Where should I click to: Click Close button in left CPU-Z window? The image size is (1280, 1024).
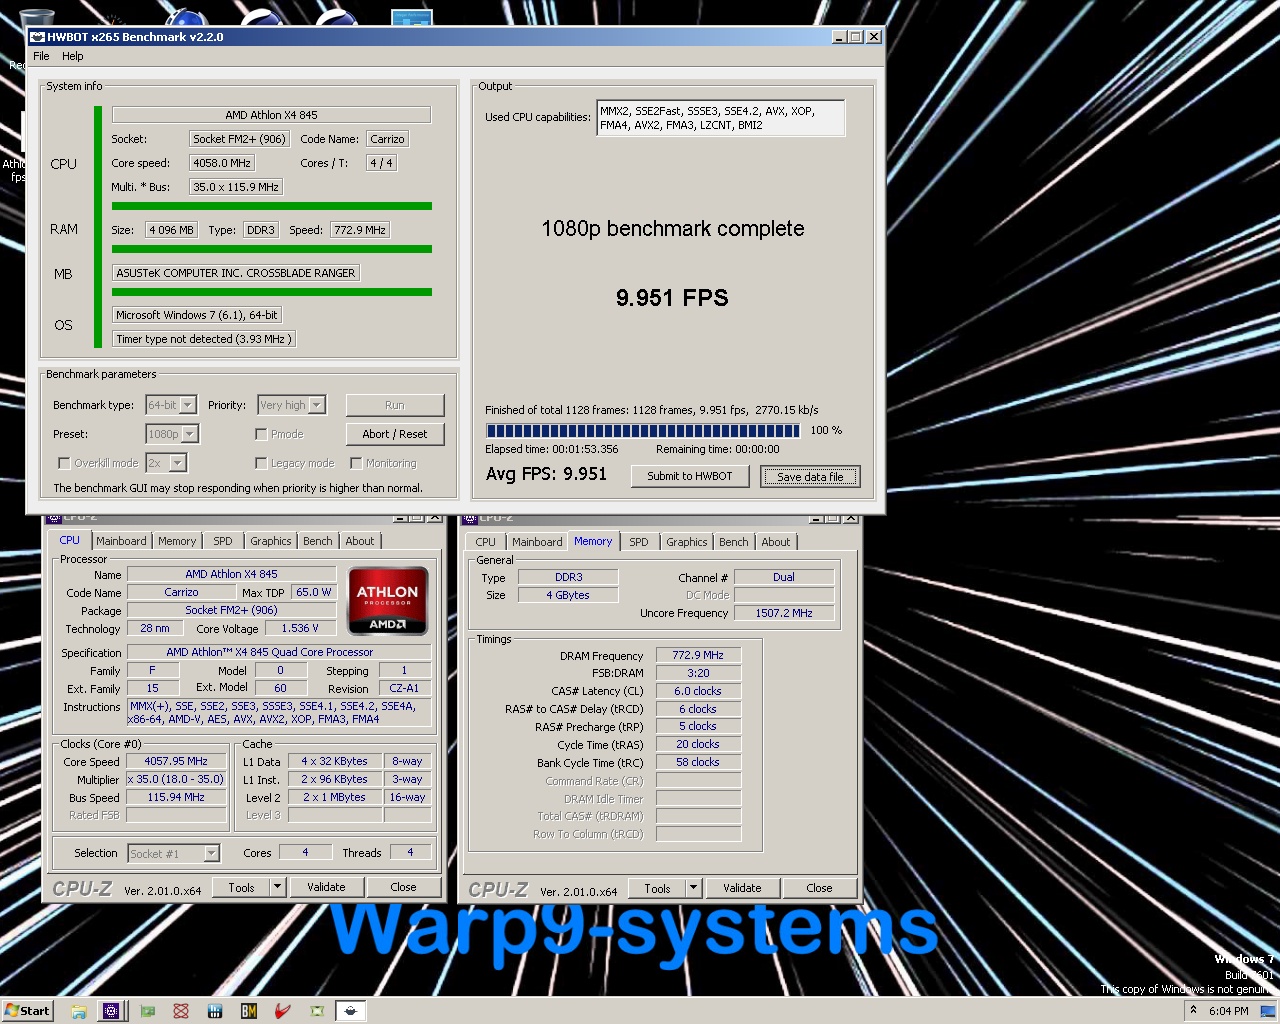pos(404,887)
